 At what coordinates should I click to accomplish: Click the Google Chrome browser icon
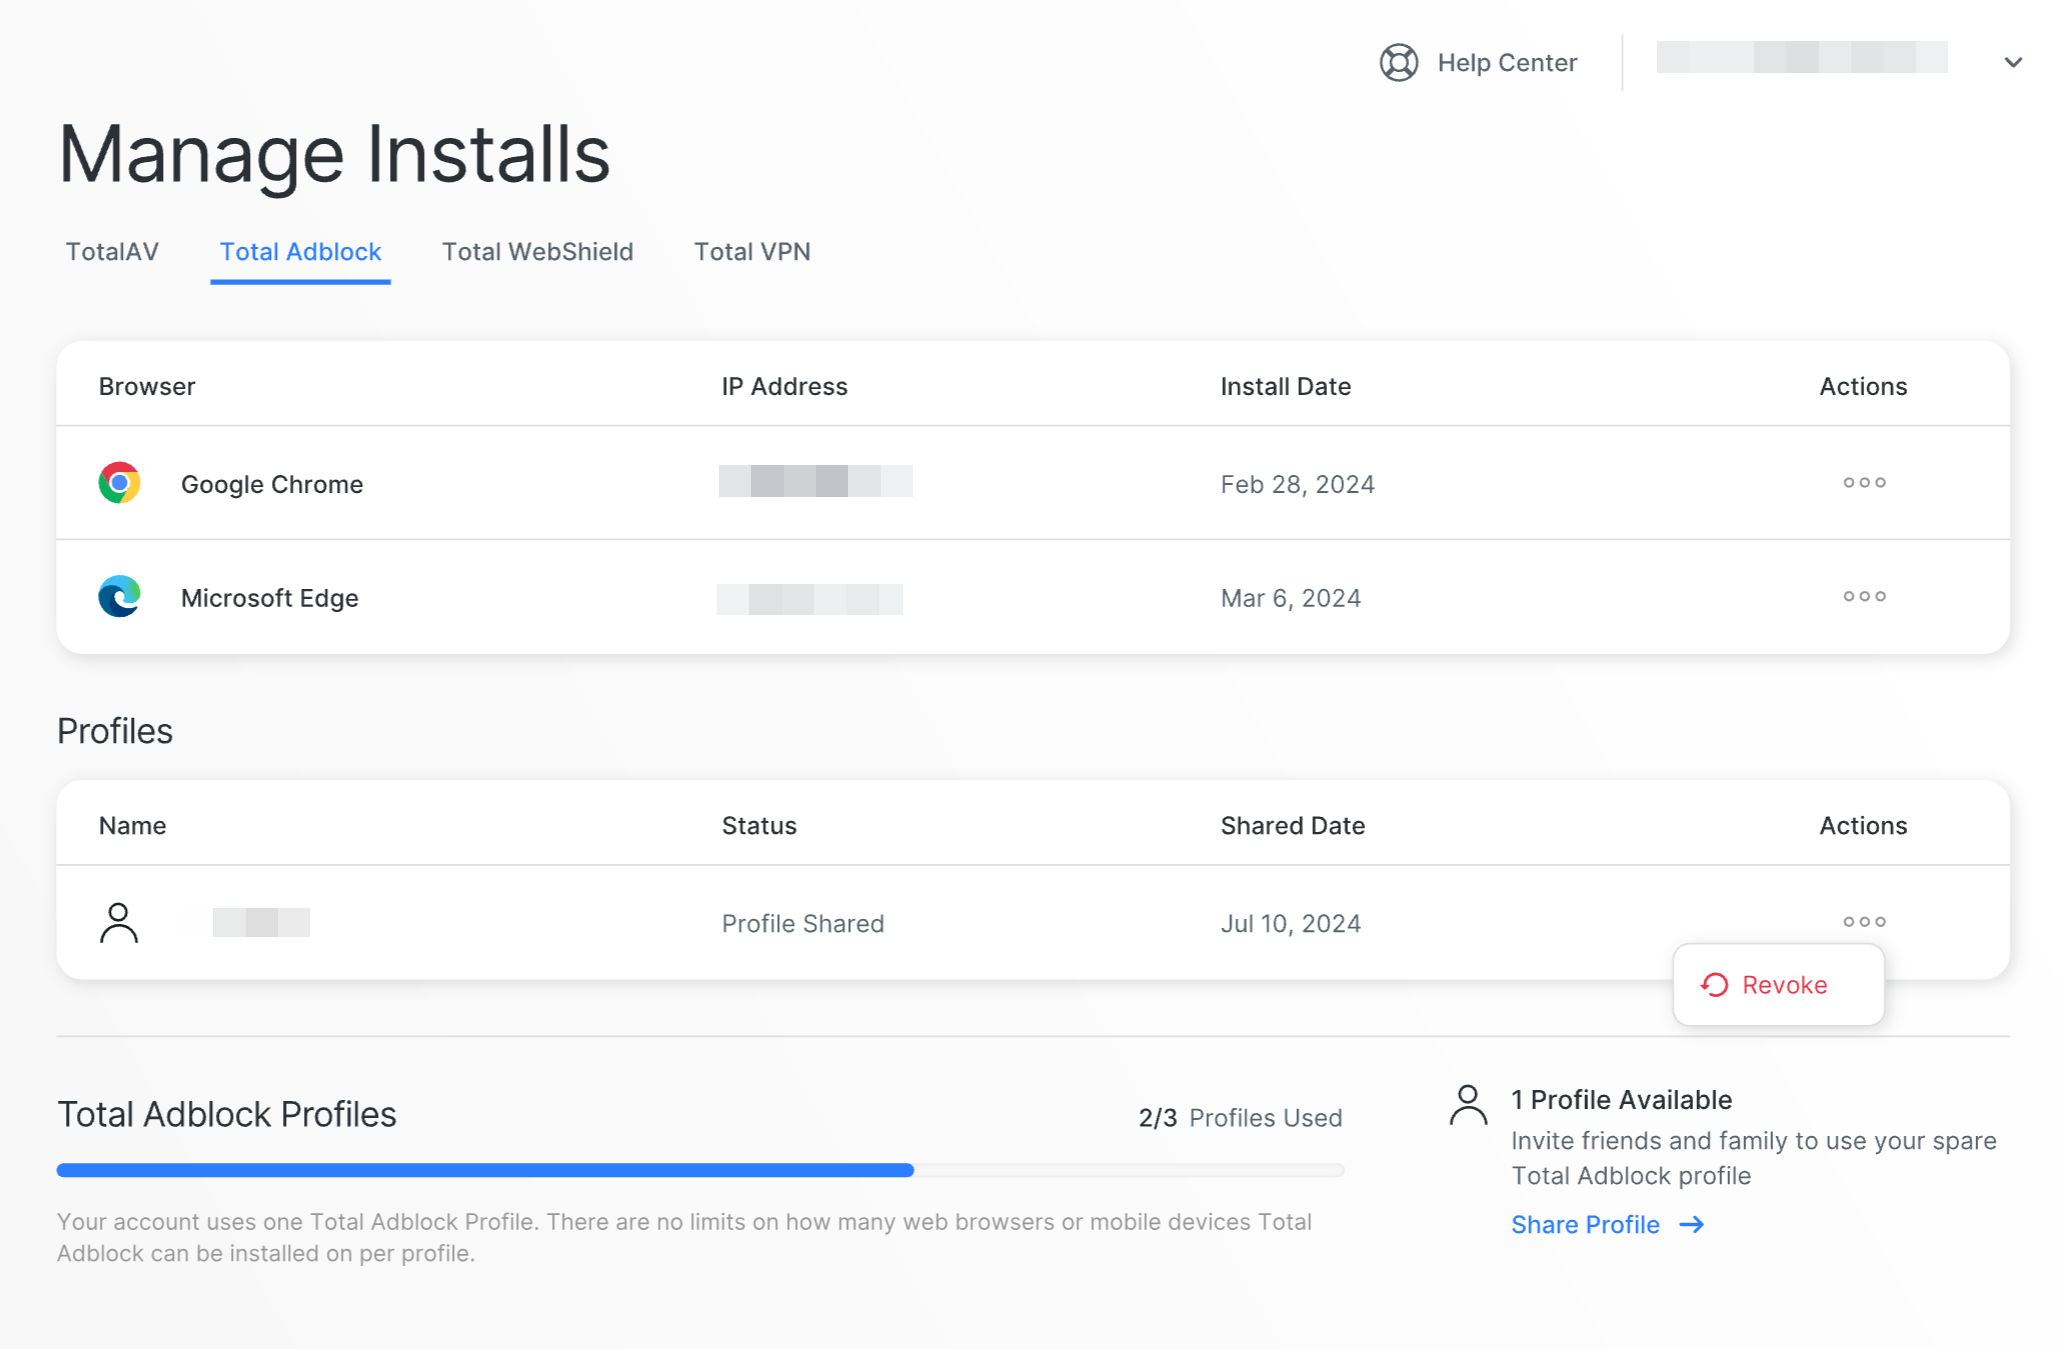pyautogui.click(x=119, y=483)
